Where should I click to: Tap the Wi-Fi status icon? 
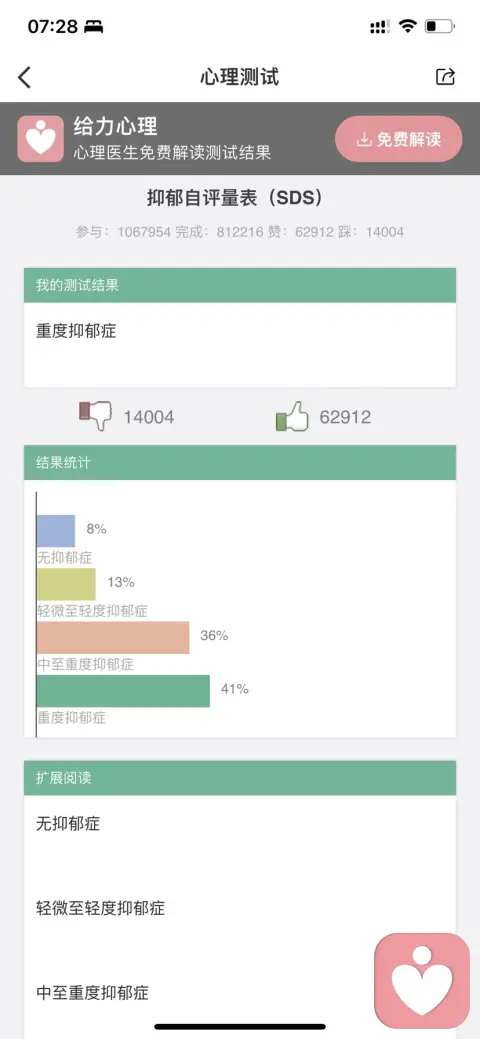(408, 27)
